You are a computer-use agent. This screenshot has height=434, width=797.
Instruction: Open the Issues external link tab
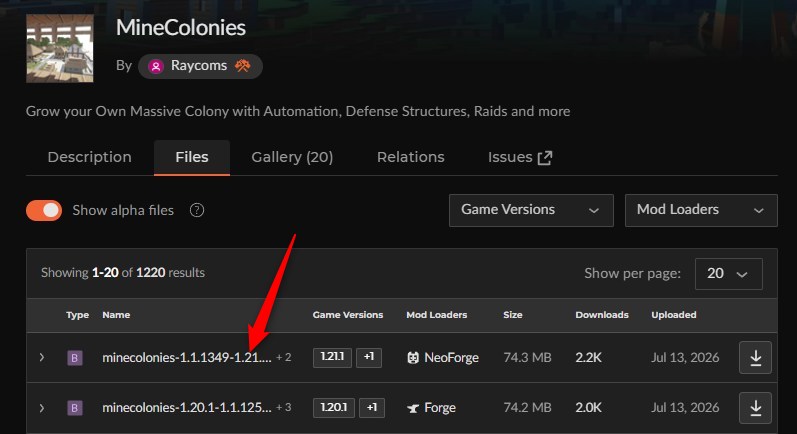click(x=520, y=157)
